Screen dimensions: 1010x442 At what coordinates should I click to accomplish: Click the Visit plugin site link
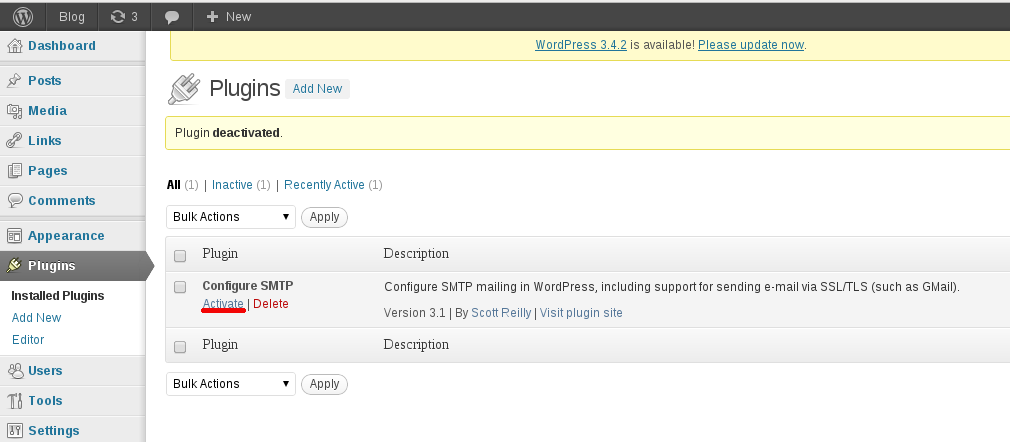tap(581, 312)
